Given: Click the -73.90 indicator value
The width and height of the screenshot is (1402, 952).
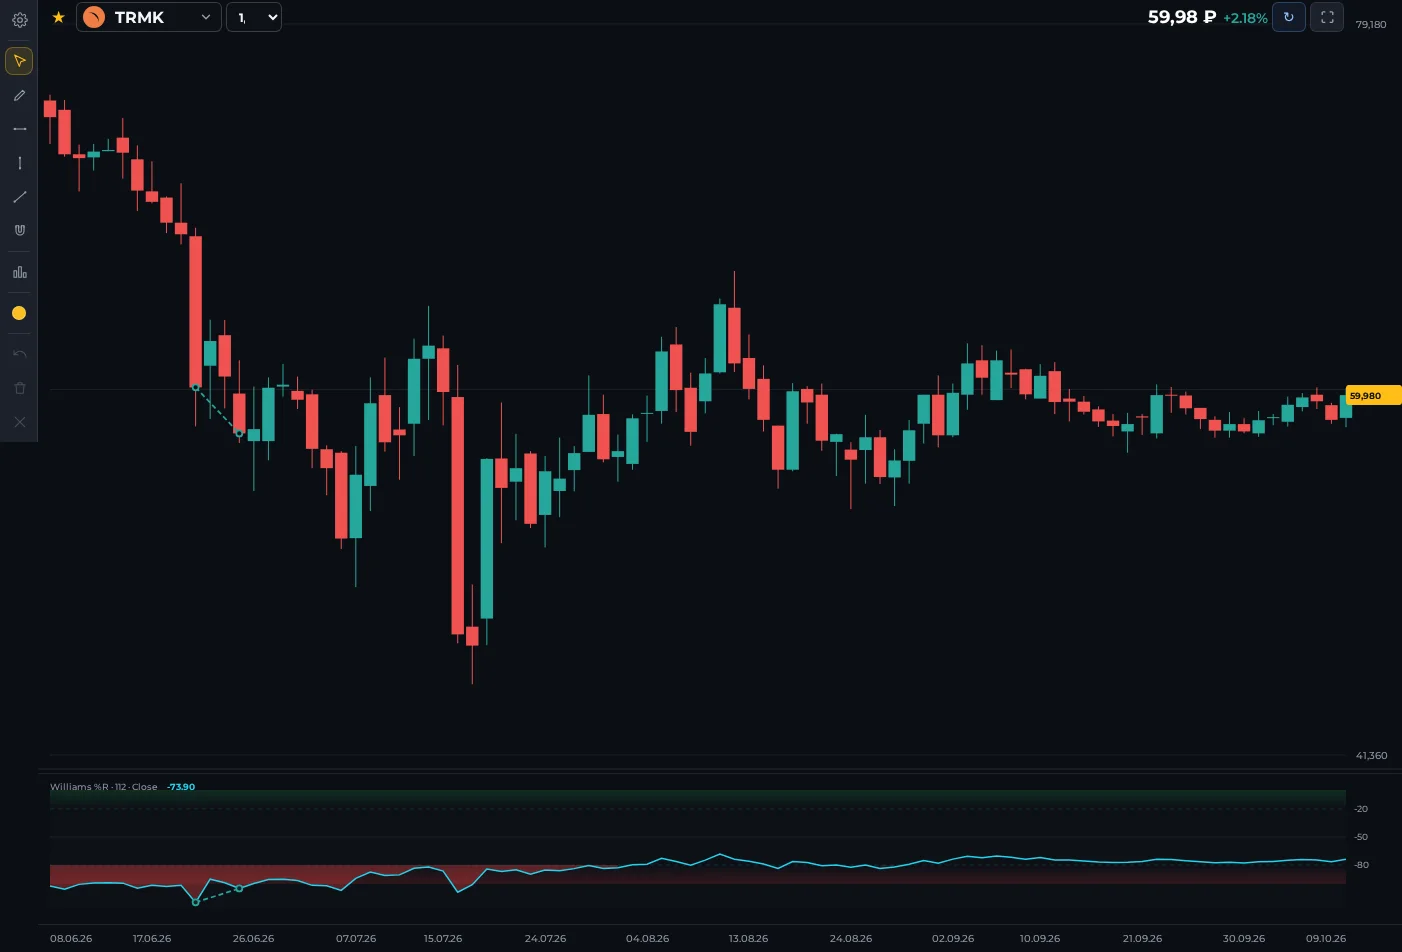Looking at the screenshot, I should [x=181, y=787].
